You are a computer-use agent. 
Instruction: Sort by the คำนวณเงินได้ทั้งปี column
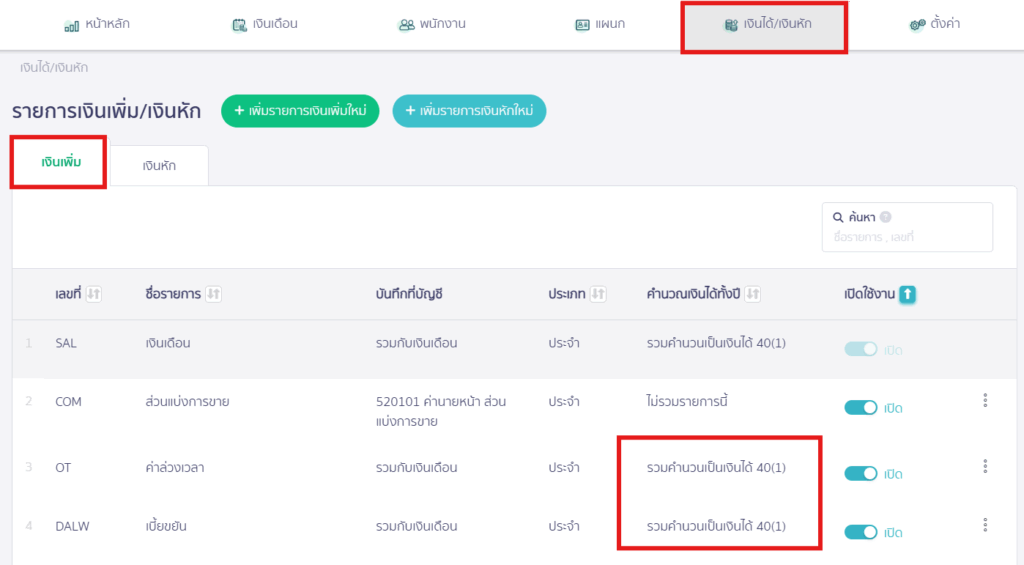(x=752, y=294)
